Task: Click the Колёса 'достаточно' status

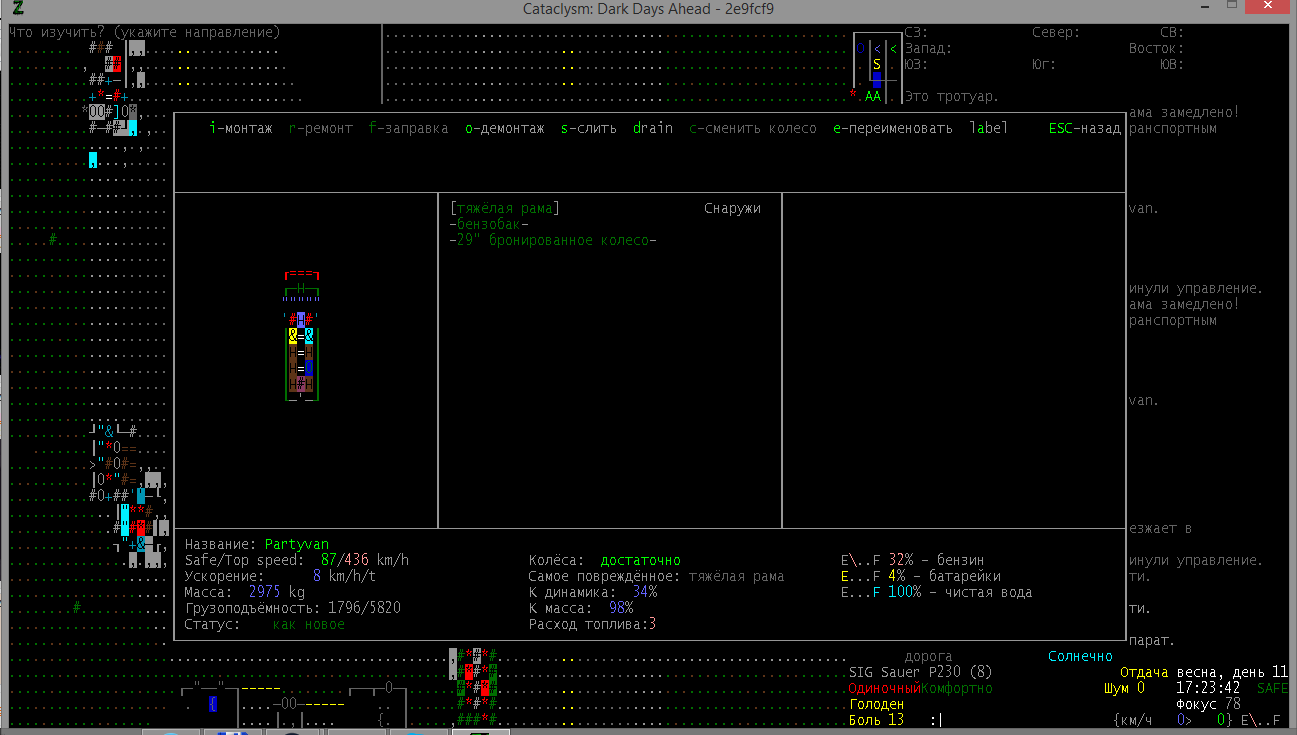Action: [641, 560]
